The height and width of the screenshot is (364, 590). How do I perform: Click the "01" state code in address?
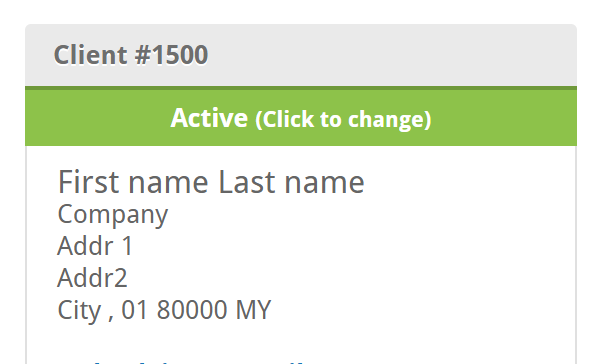coord(134,310)
